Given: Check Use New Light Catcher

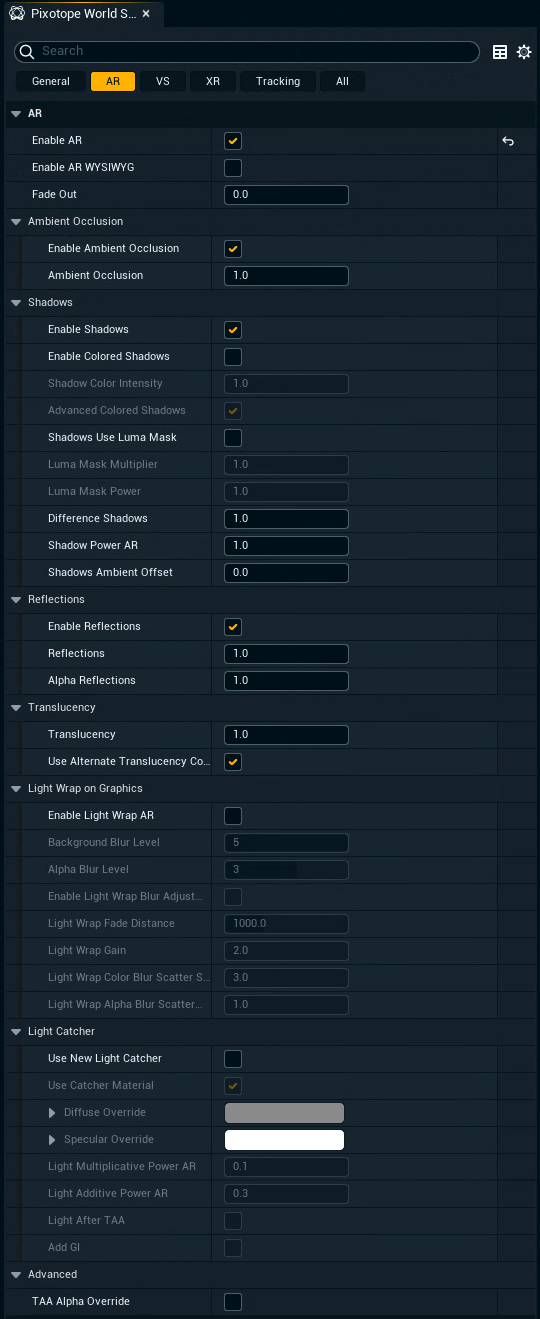Looking at the screenshot, I should point(233,1059).
